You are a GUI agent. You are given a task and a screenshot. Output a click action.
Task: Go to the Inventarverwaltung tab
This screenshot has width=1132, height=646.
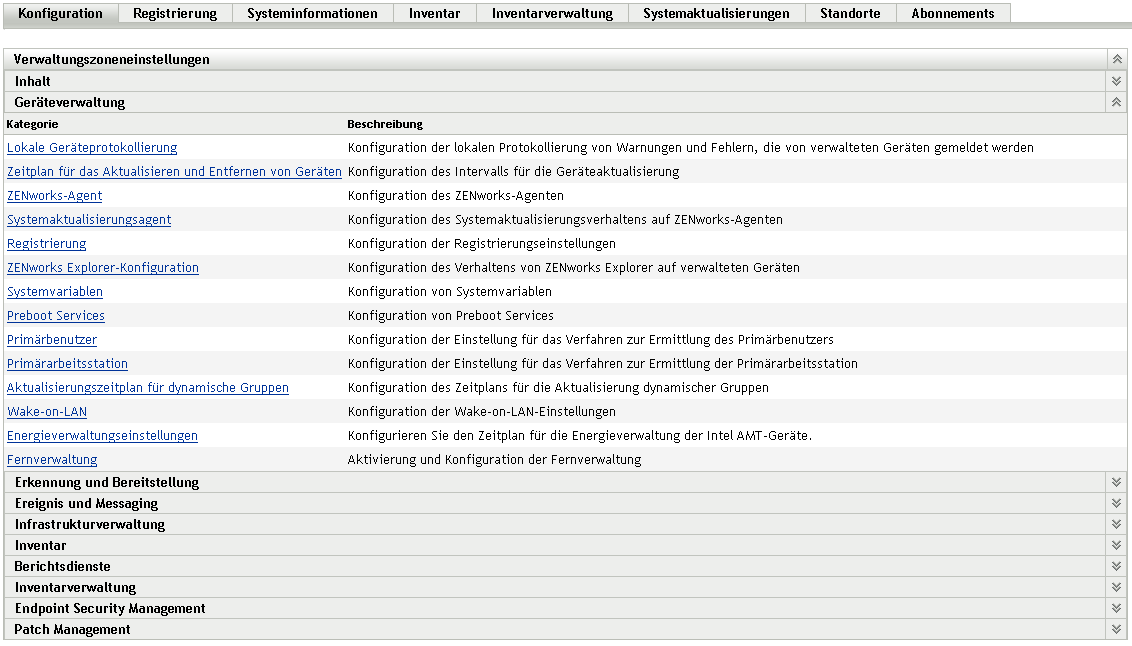pyautogui.click(x=552, y=14)
